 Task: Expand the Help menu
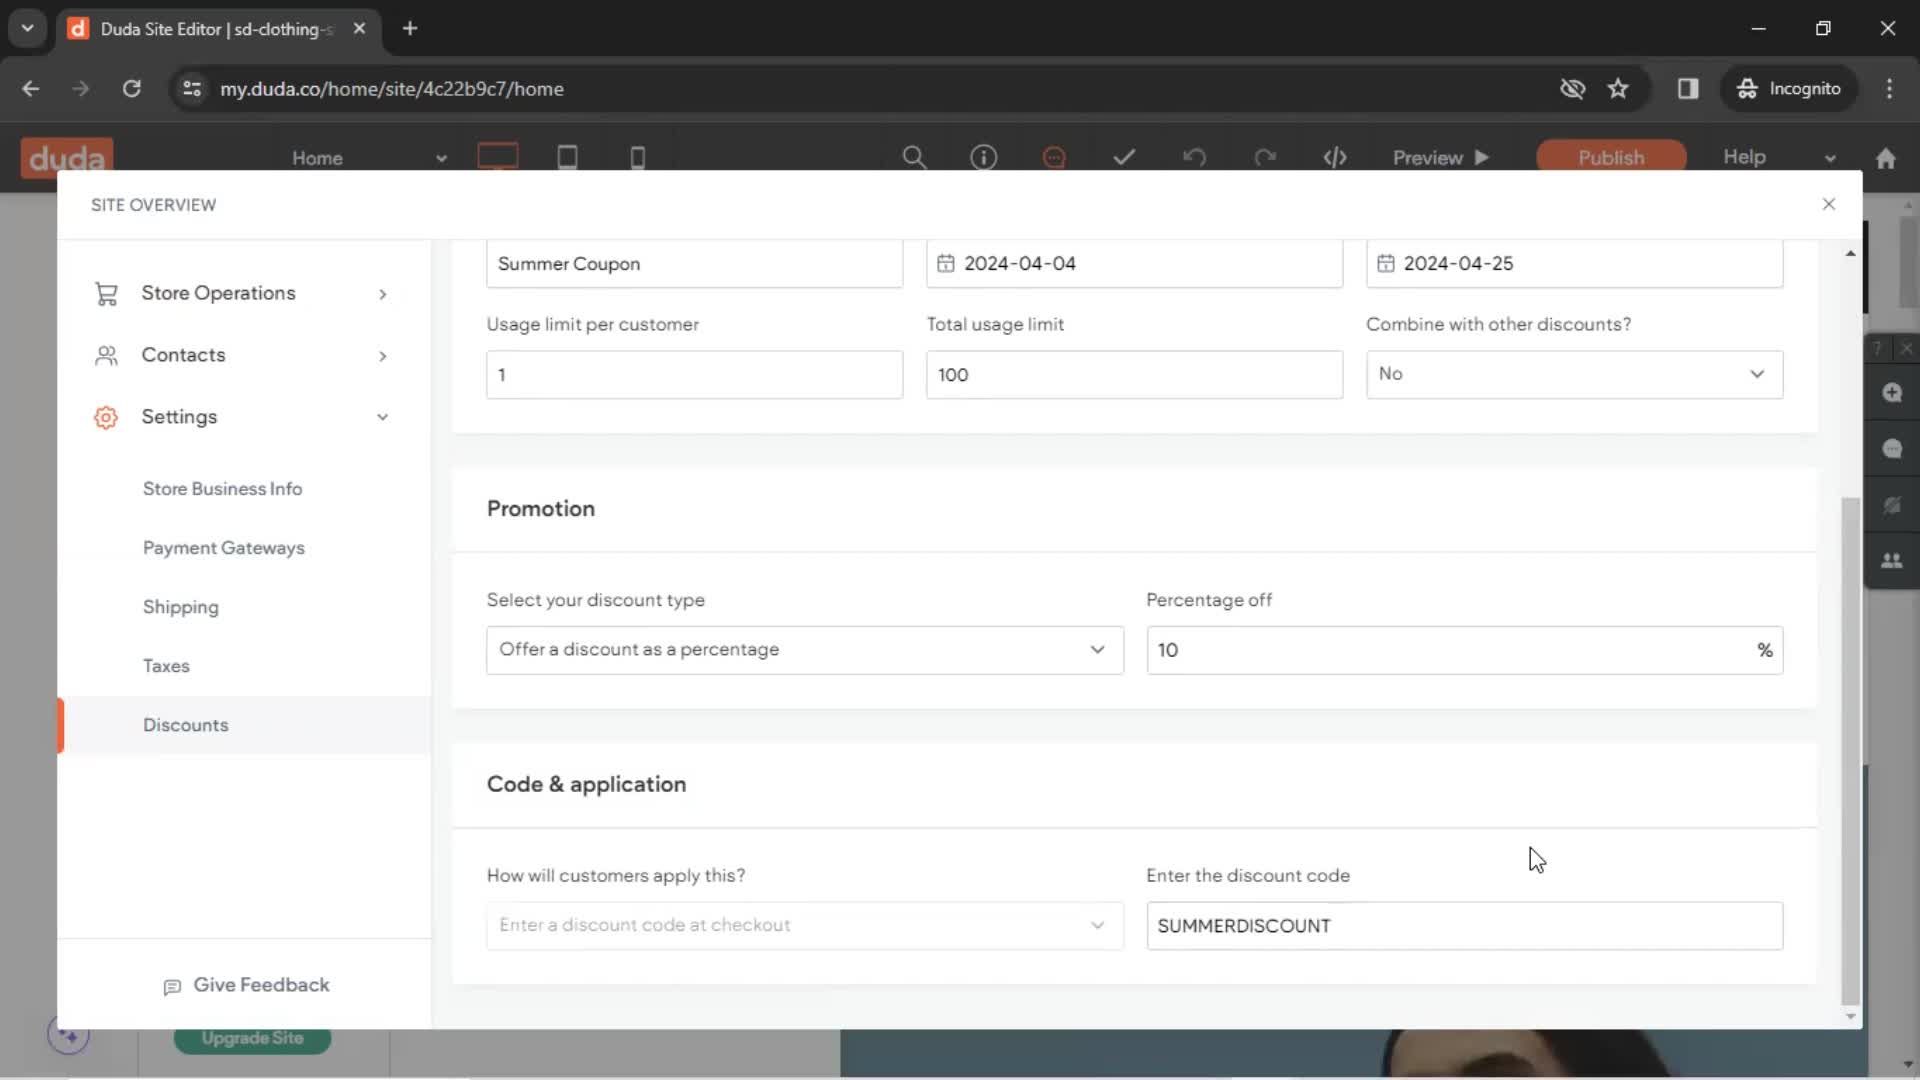pyautogui.click(x=1780, y=158)
